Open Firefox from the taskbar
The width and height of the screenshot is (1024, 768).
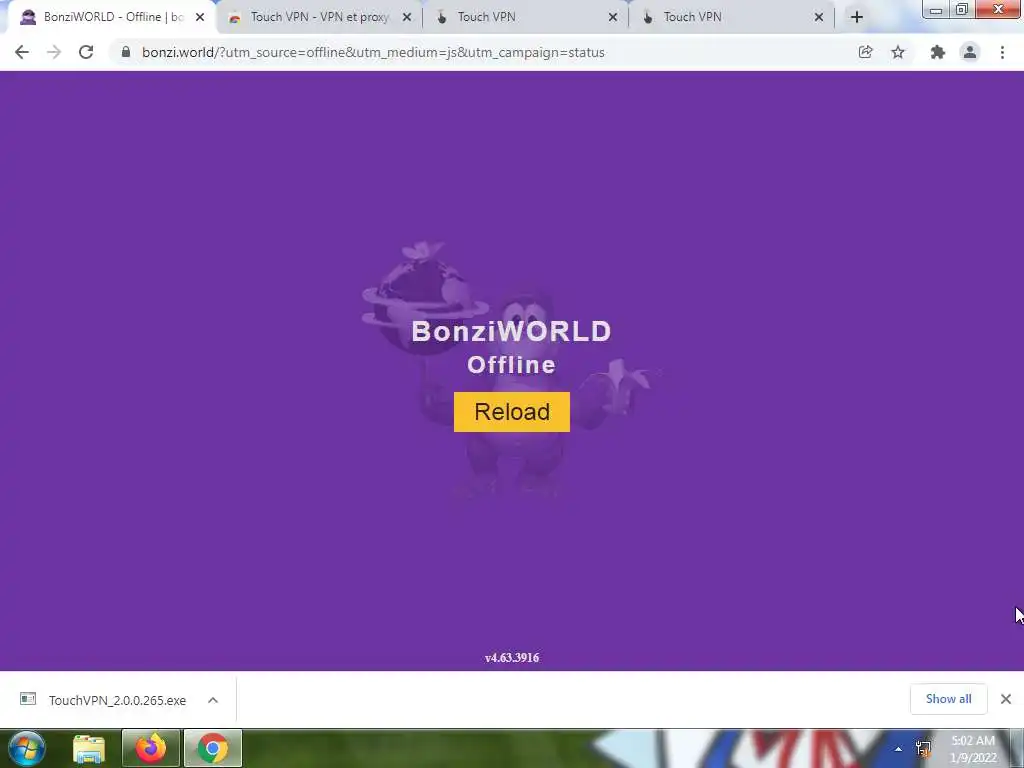click(151, 748)
